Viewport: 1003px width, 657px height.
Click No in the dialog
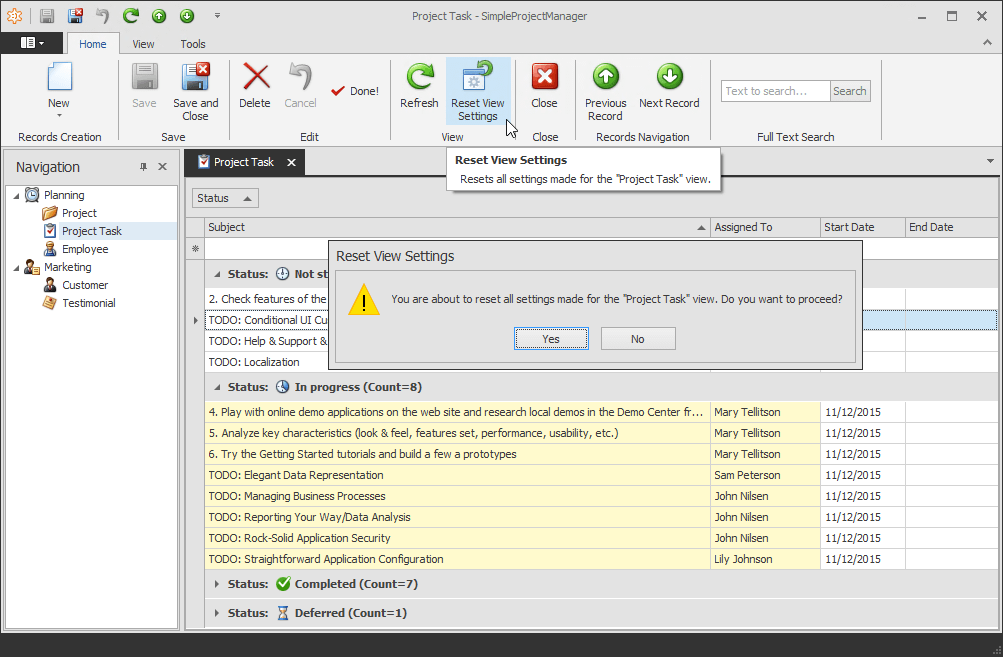pos(638,339)
